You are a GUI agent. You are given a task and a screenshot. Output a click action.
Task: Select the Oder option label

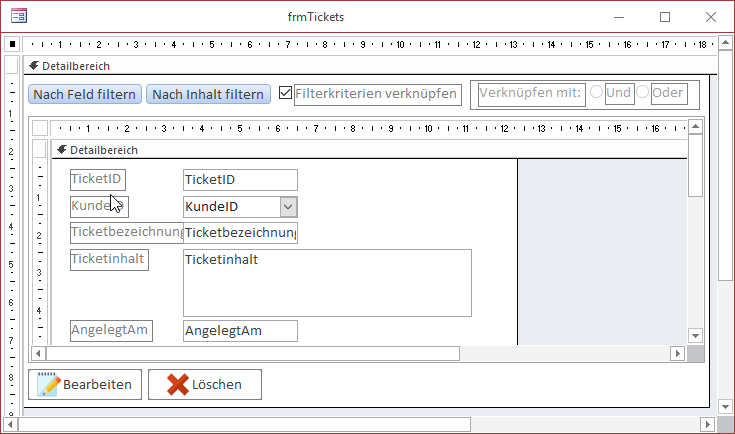point(669,93)
